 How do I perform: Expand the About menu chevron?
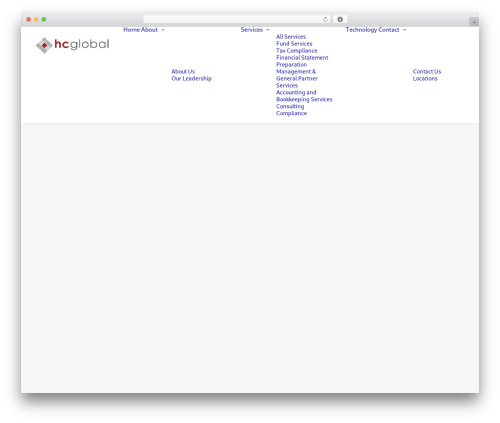[163, 30]
